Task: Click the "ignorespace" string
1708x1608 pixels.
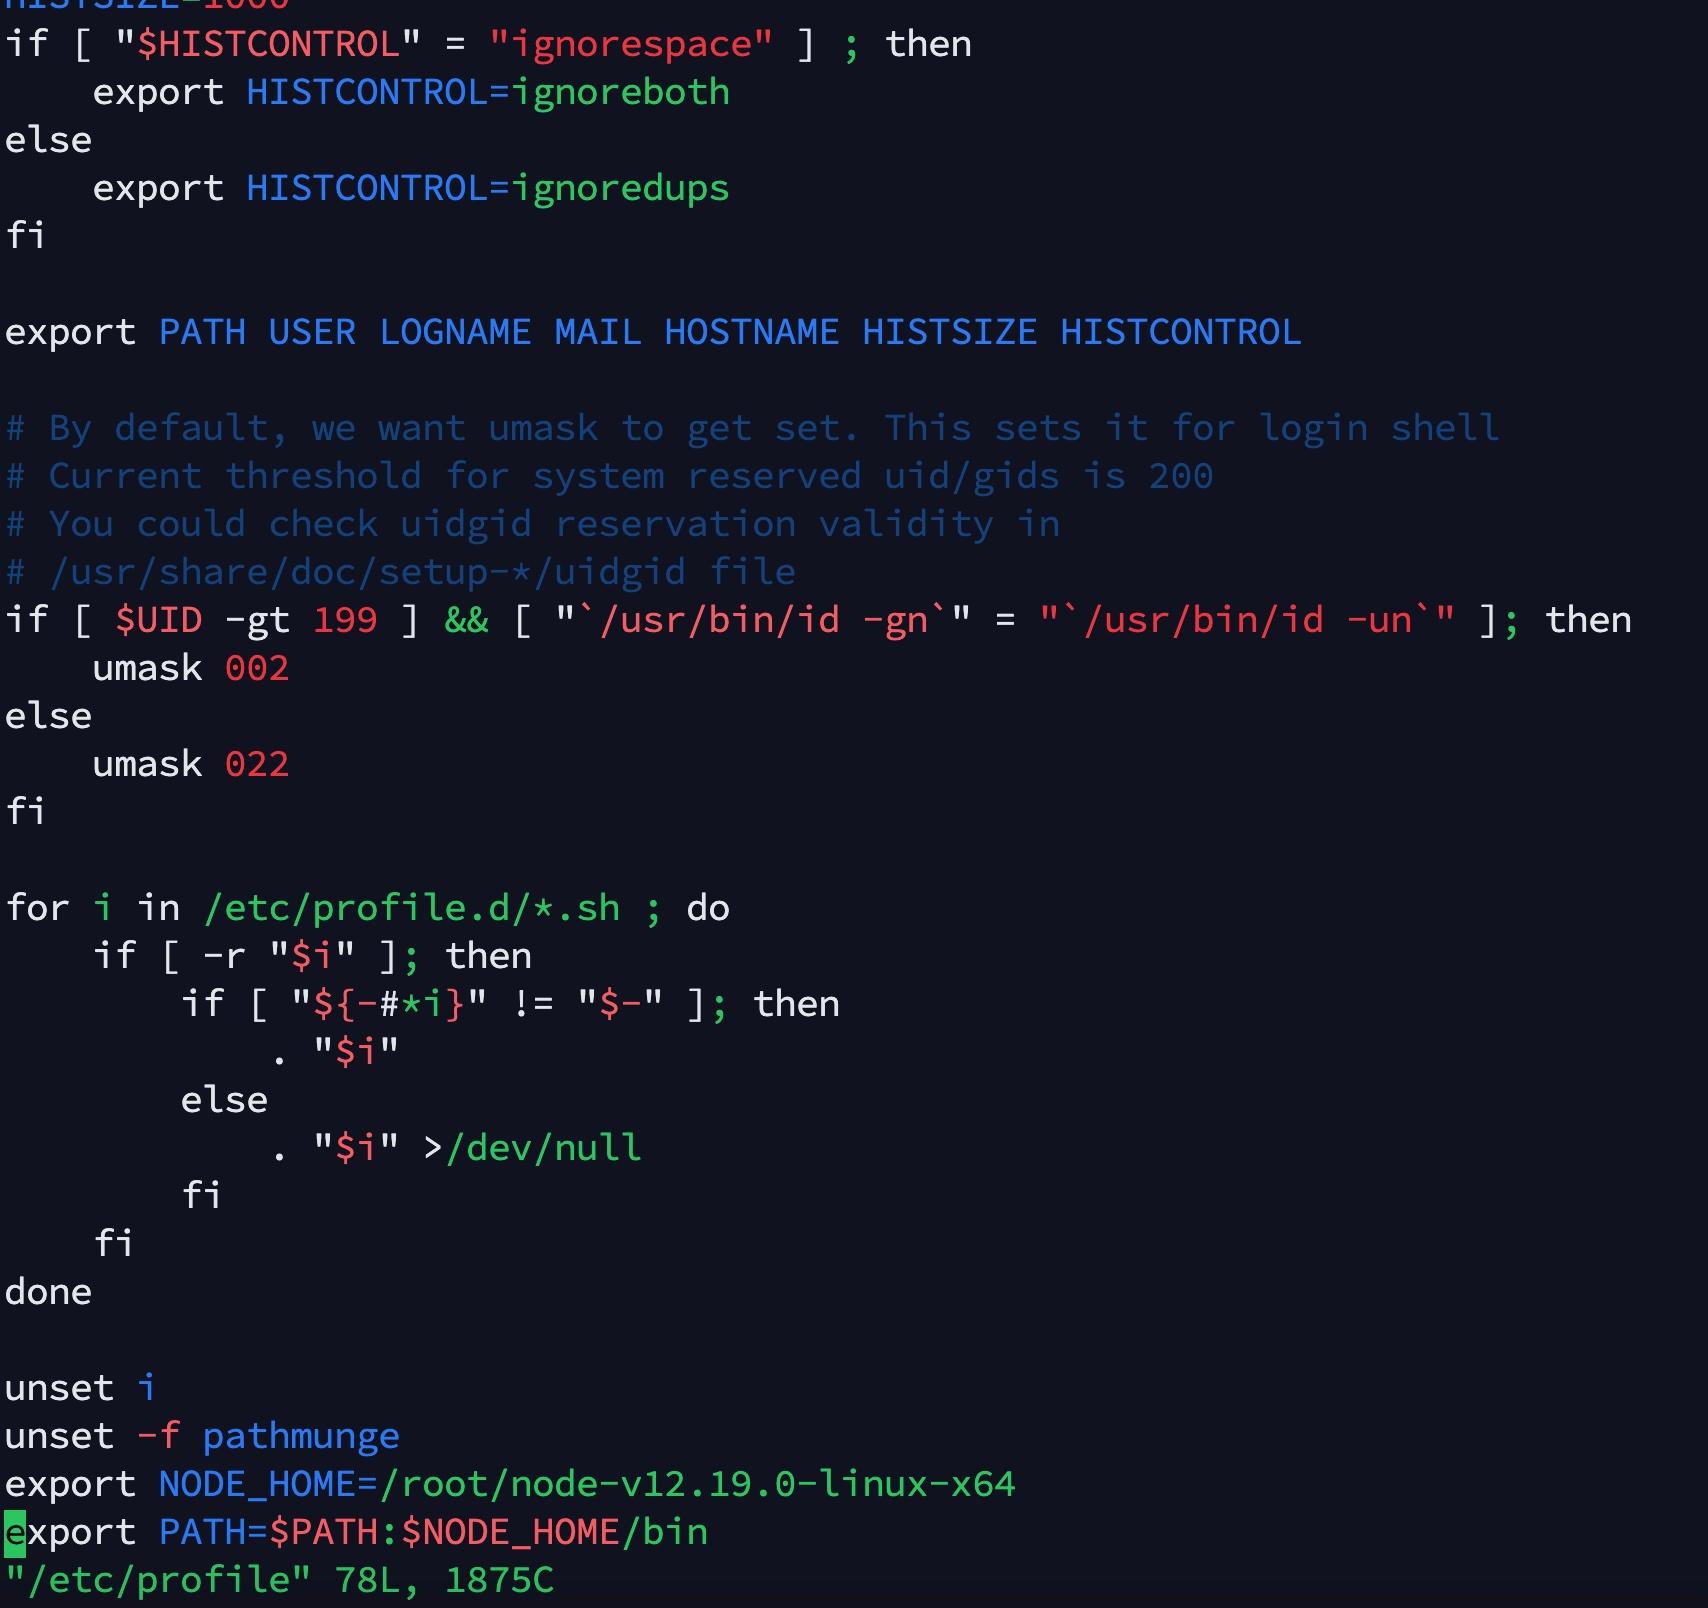Action: pos(630,44)
